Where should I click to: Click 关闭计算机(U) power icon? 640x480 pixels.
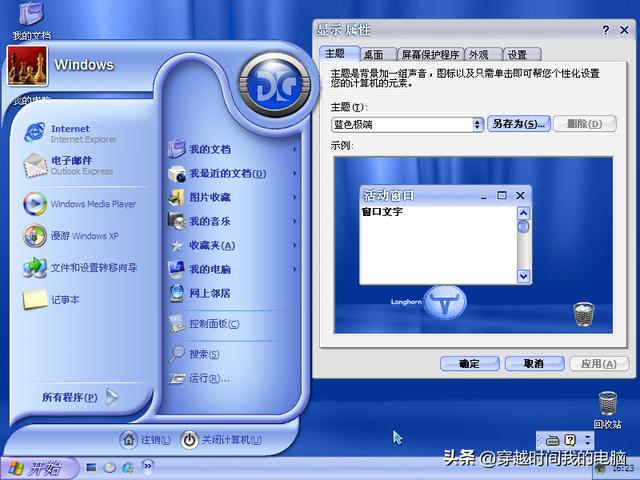[x=189, y=440]
